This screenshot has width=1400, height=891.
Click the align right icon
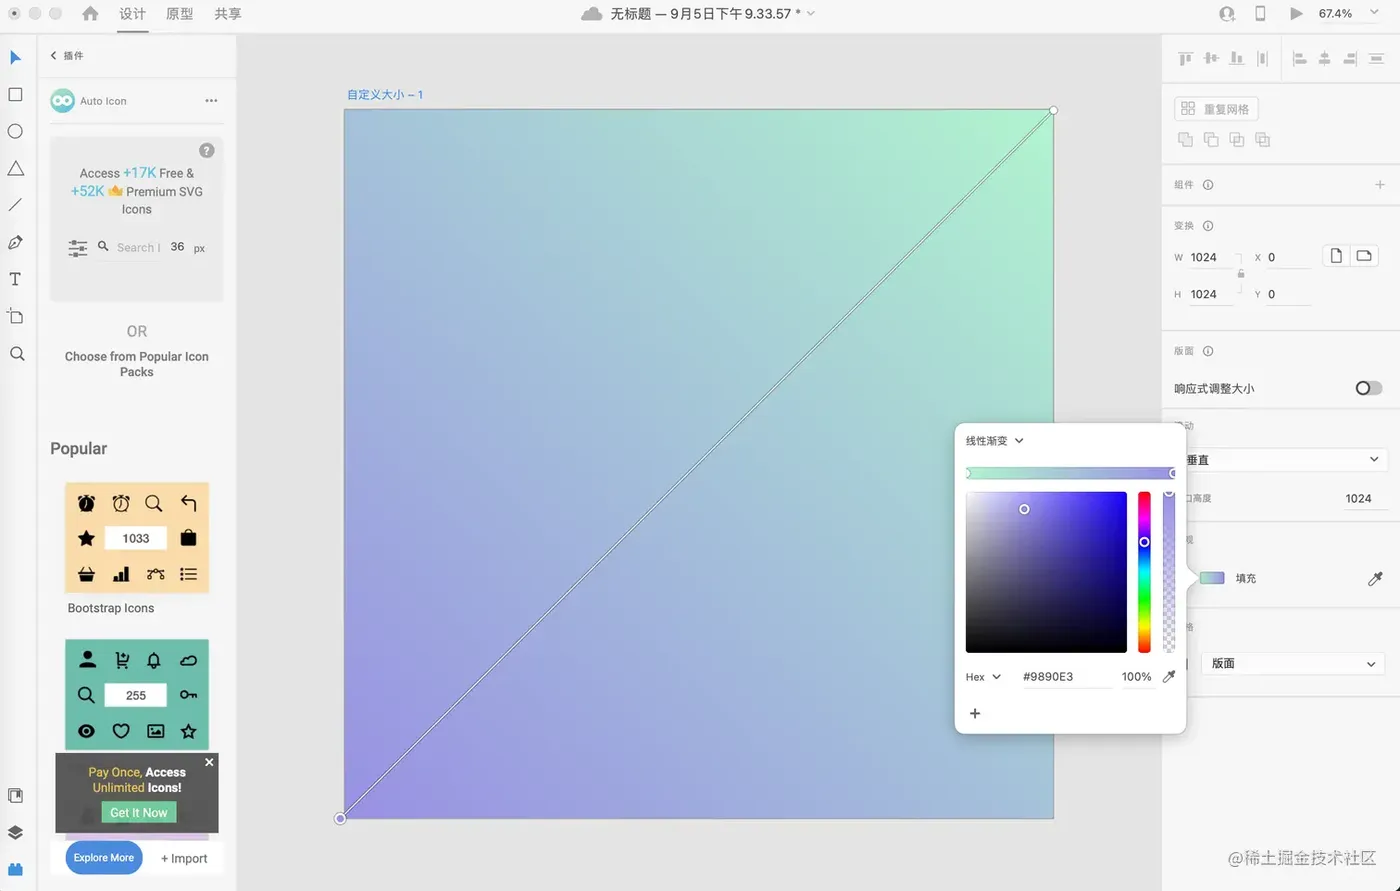tap(1350, 58)
